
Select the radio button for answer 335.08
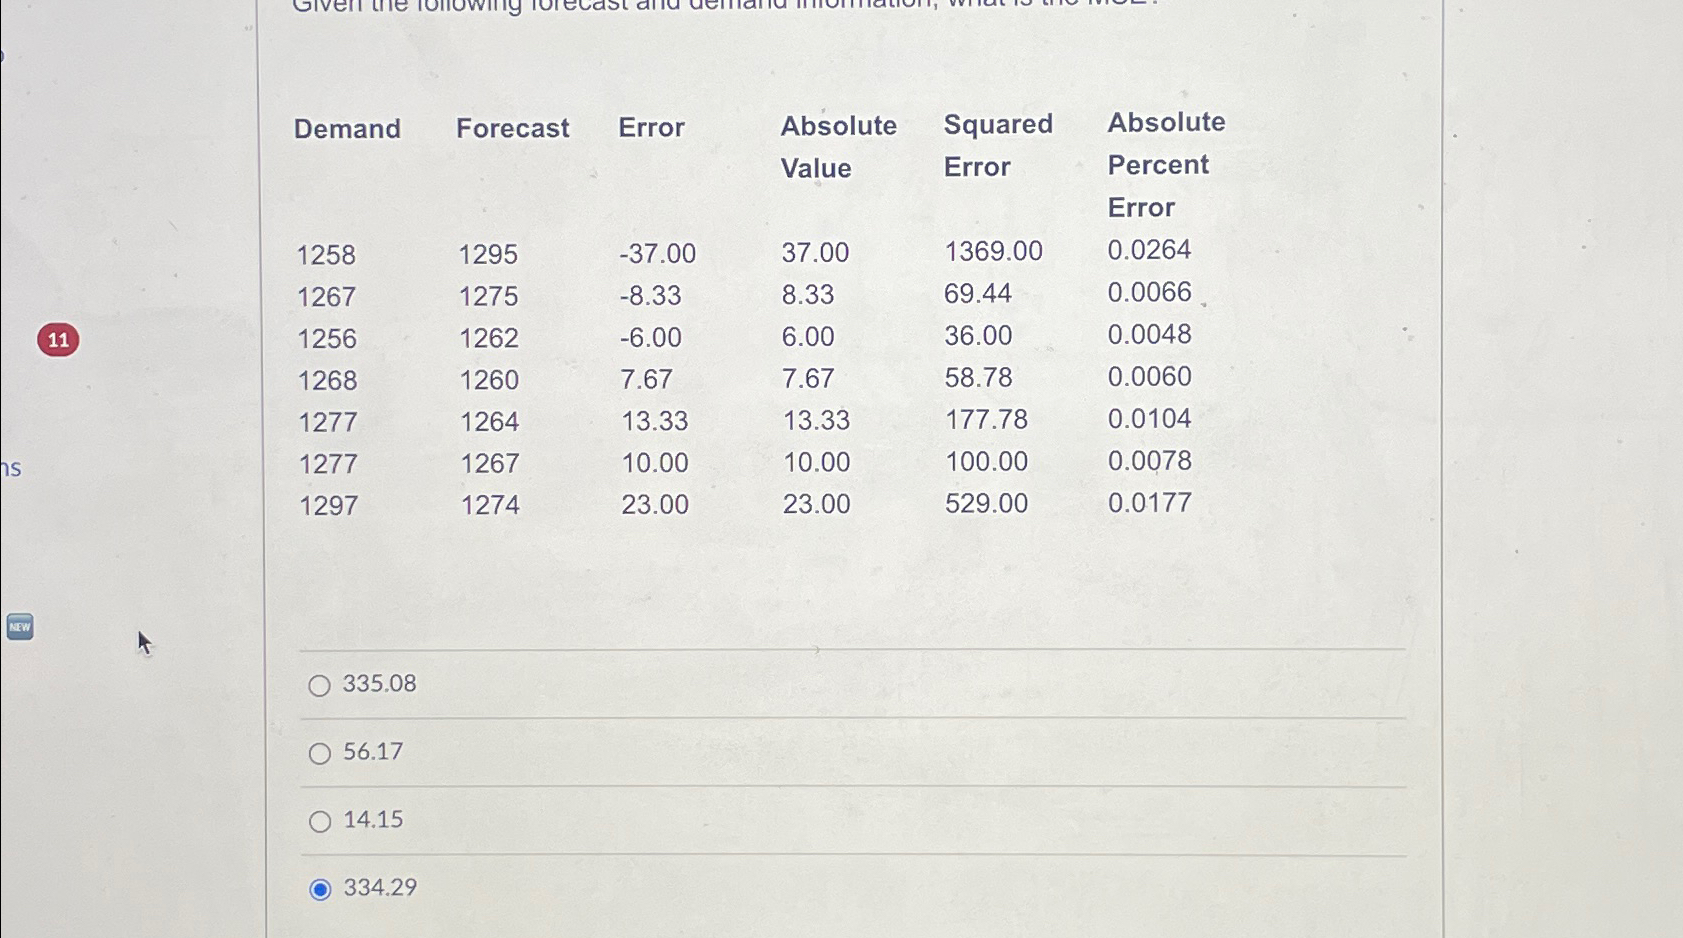click(x=320, y=685)
